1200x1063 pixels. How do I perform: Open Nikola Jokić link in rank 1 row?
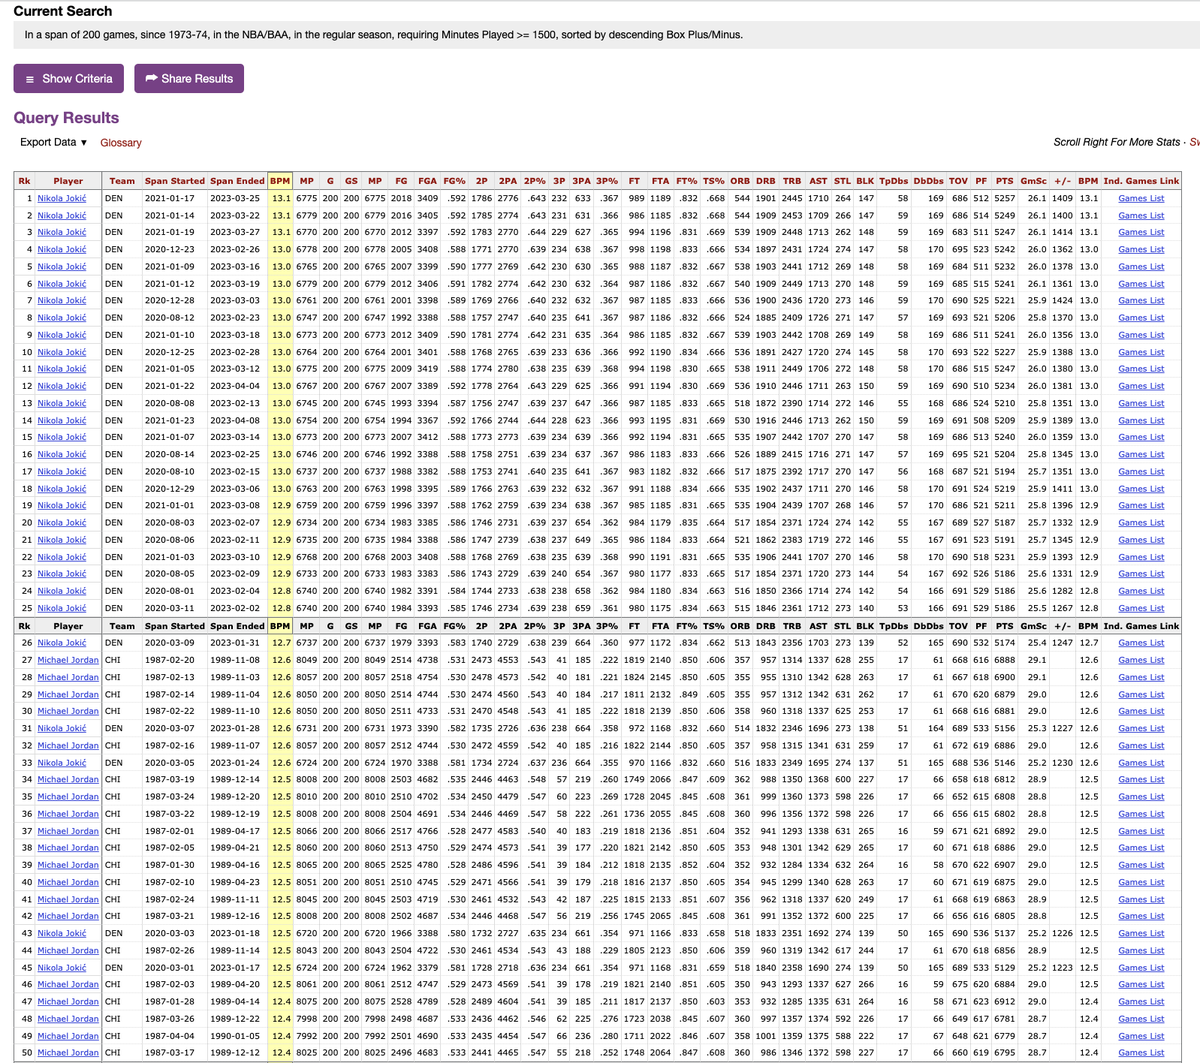(61, 198)
